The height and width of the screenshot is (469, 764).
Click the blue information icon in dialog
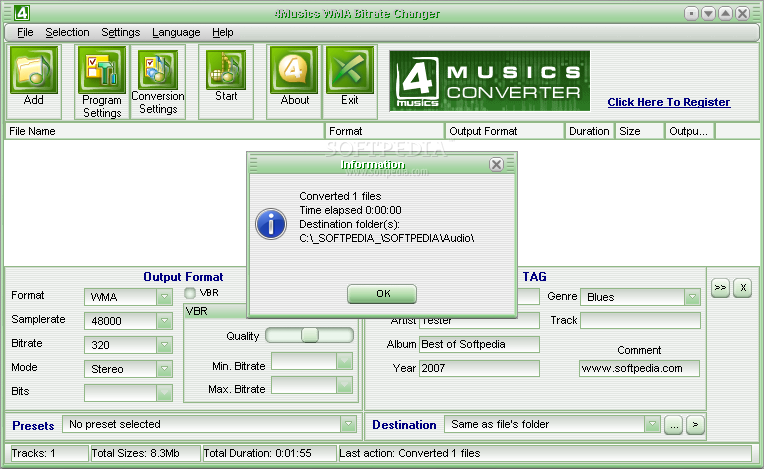coord(271,224)
